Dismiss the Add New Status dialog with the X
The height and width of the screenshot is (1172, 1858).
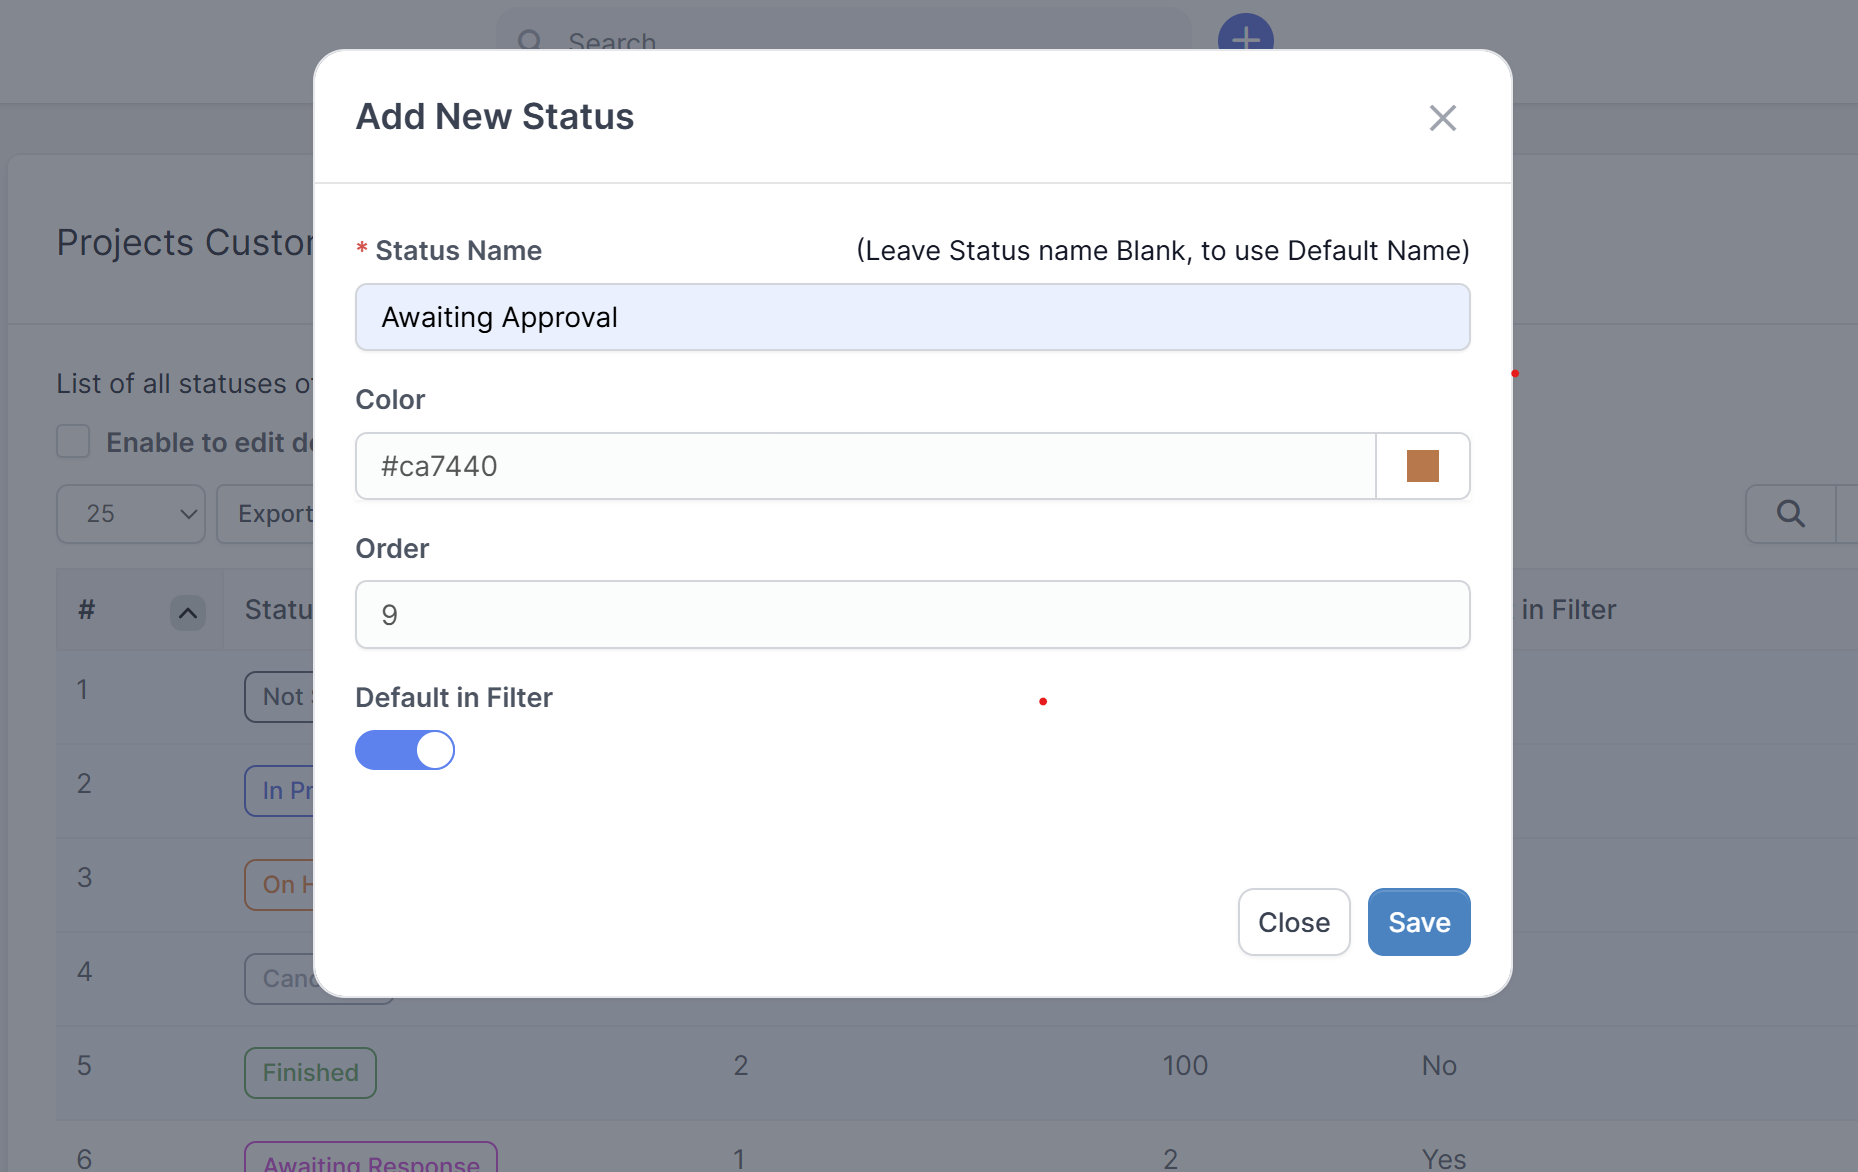pyautogui.click(x=1442, y=118)
